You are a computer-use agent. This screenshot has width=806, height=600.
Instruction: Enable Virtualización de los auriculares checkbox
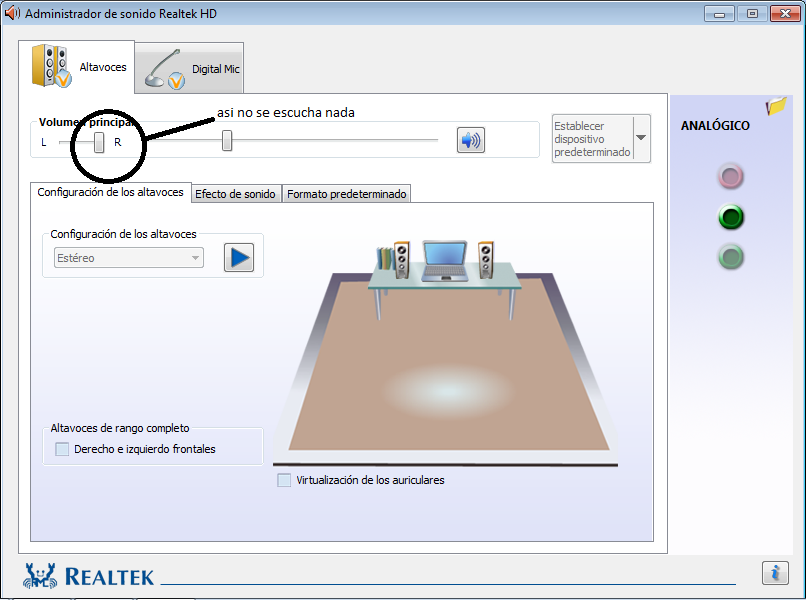coord(284,480)
